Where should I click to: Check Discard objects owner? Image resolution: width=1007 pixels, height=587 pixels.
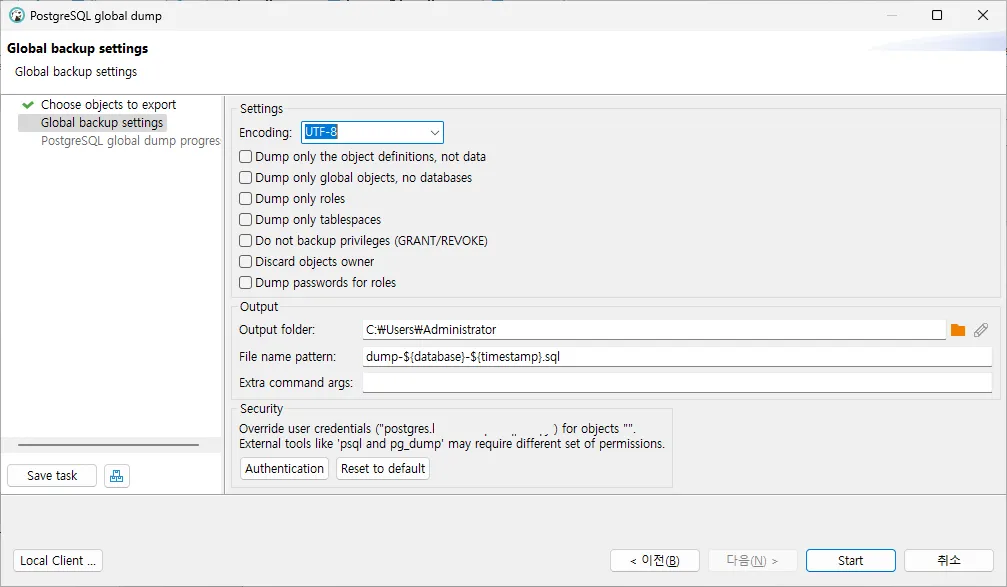tap(245, 261)
